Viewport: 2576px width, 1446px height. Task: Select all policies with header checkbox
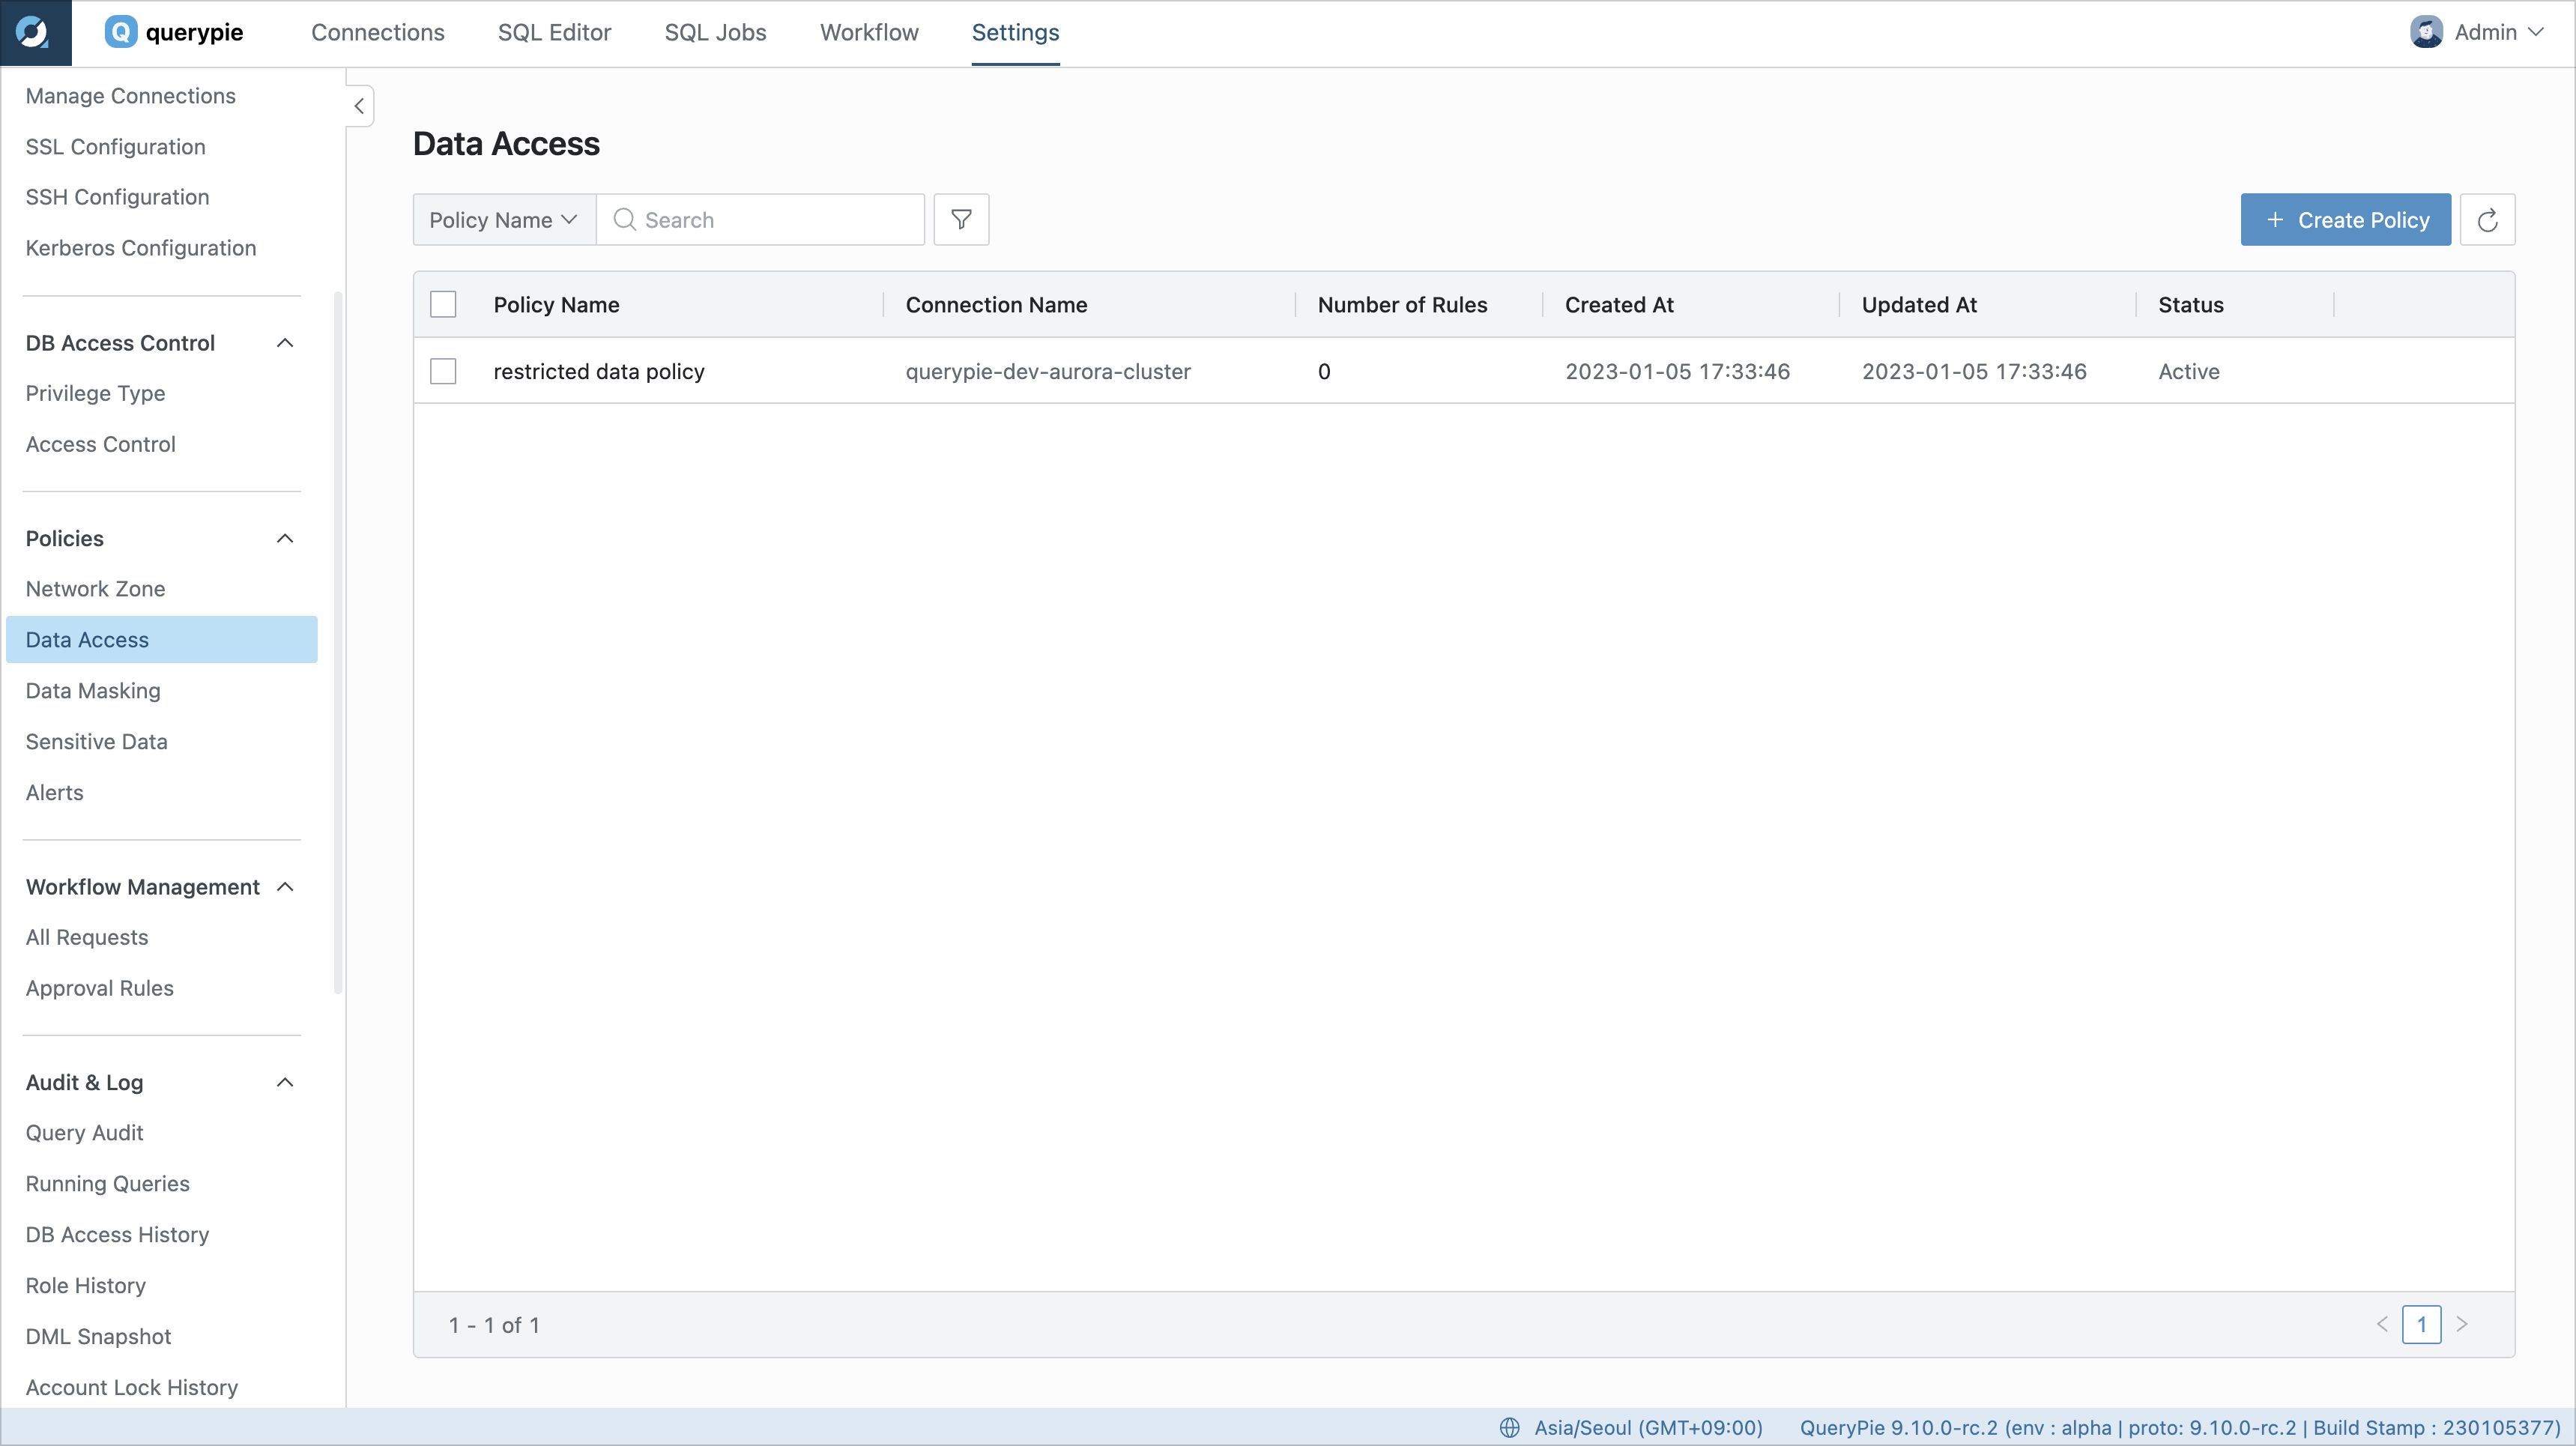coord(443,304)
